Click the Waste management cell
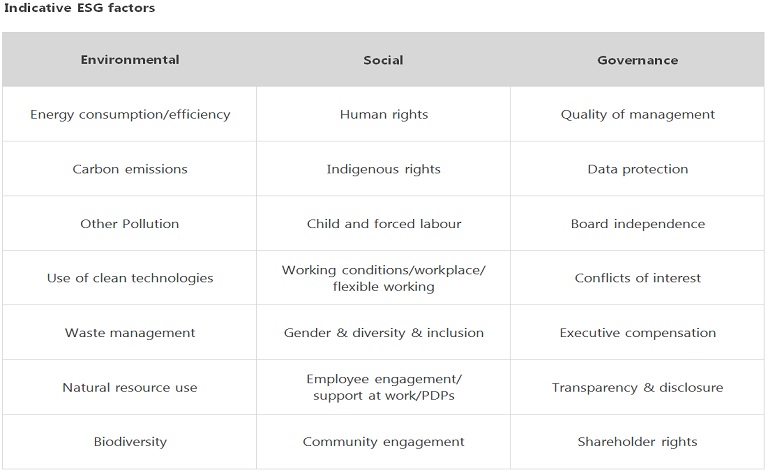This screenshot has height=471, width=768. [130, 332]
